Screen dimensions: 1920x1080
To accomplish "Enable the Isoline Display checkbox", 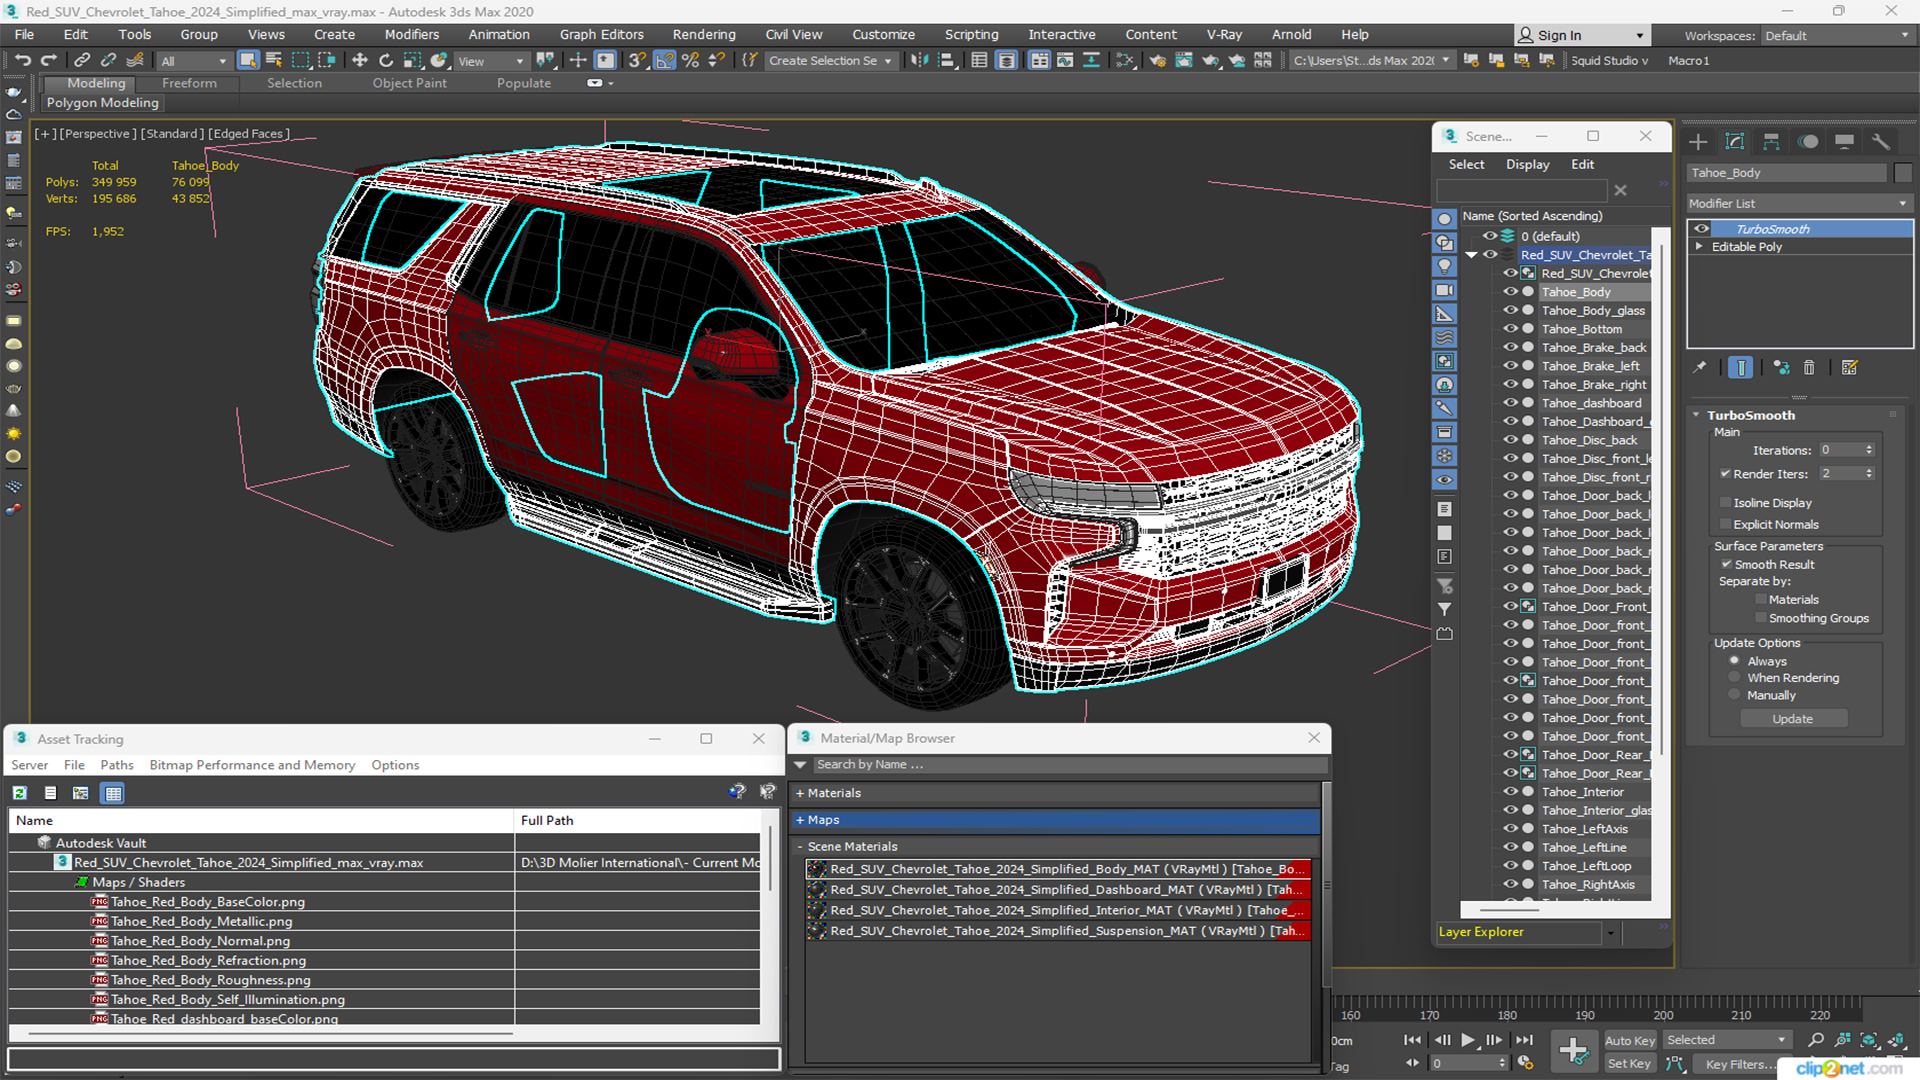I will tap(1726, 503).
